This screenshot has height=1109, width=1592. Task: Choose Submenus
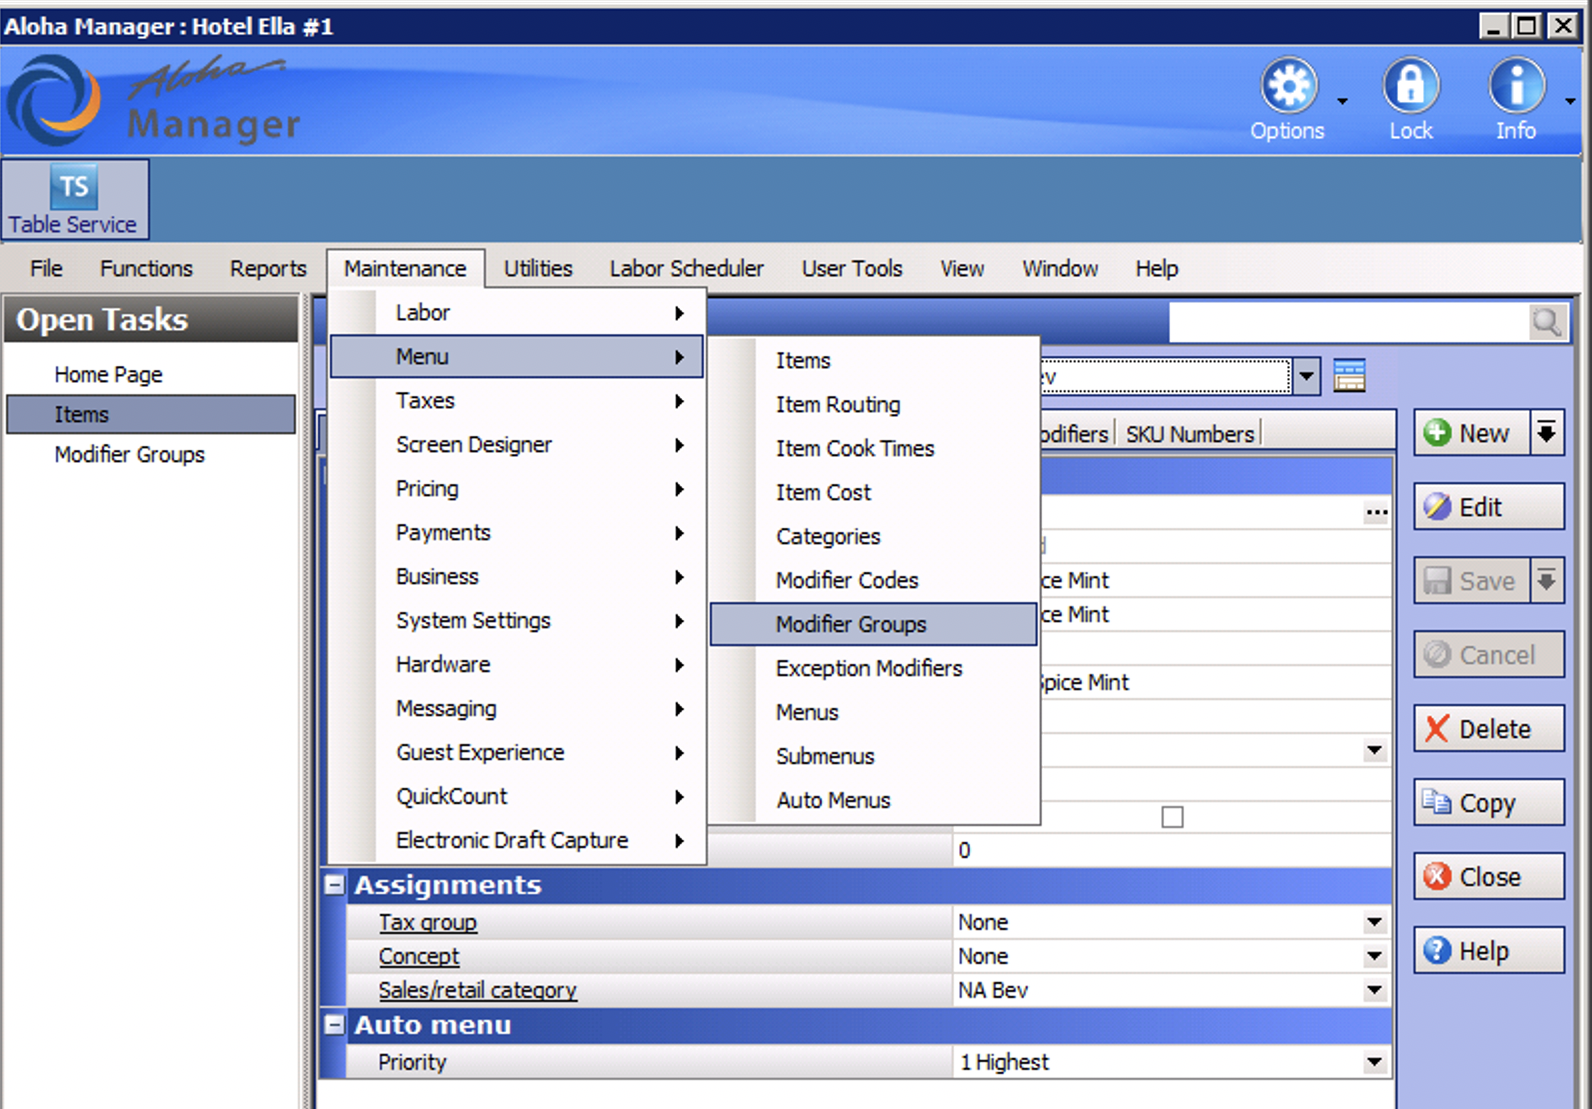pyautogui.click(x=874, y=757)
